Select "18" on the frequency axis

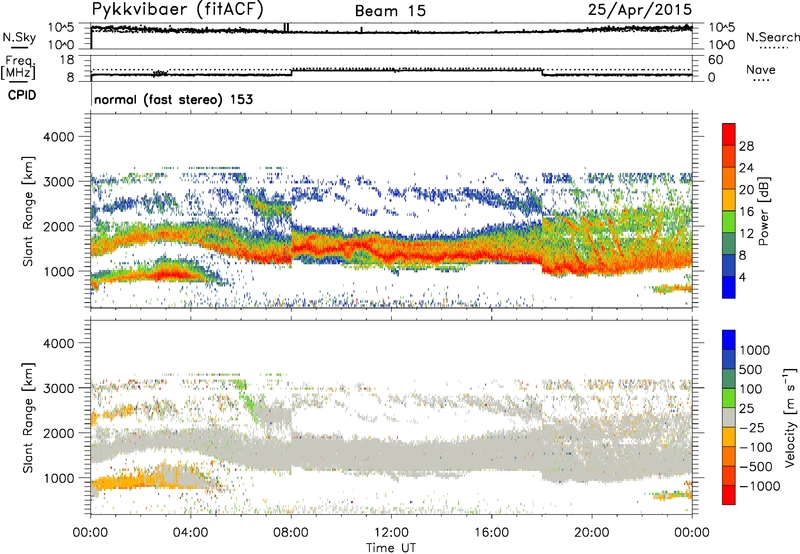click(x=67, y=60)
